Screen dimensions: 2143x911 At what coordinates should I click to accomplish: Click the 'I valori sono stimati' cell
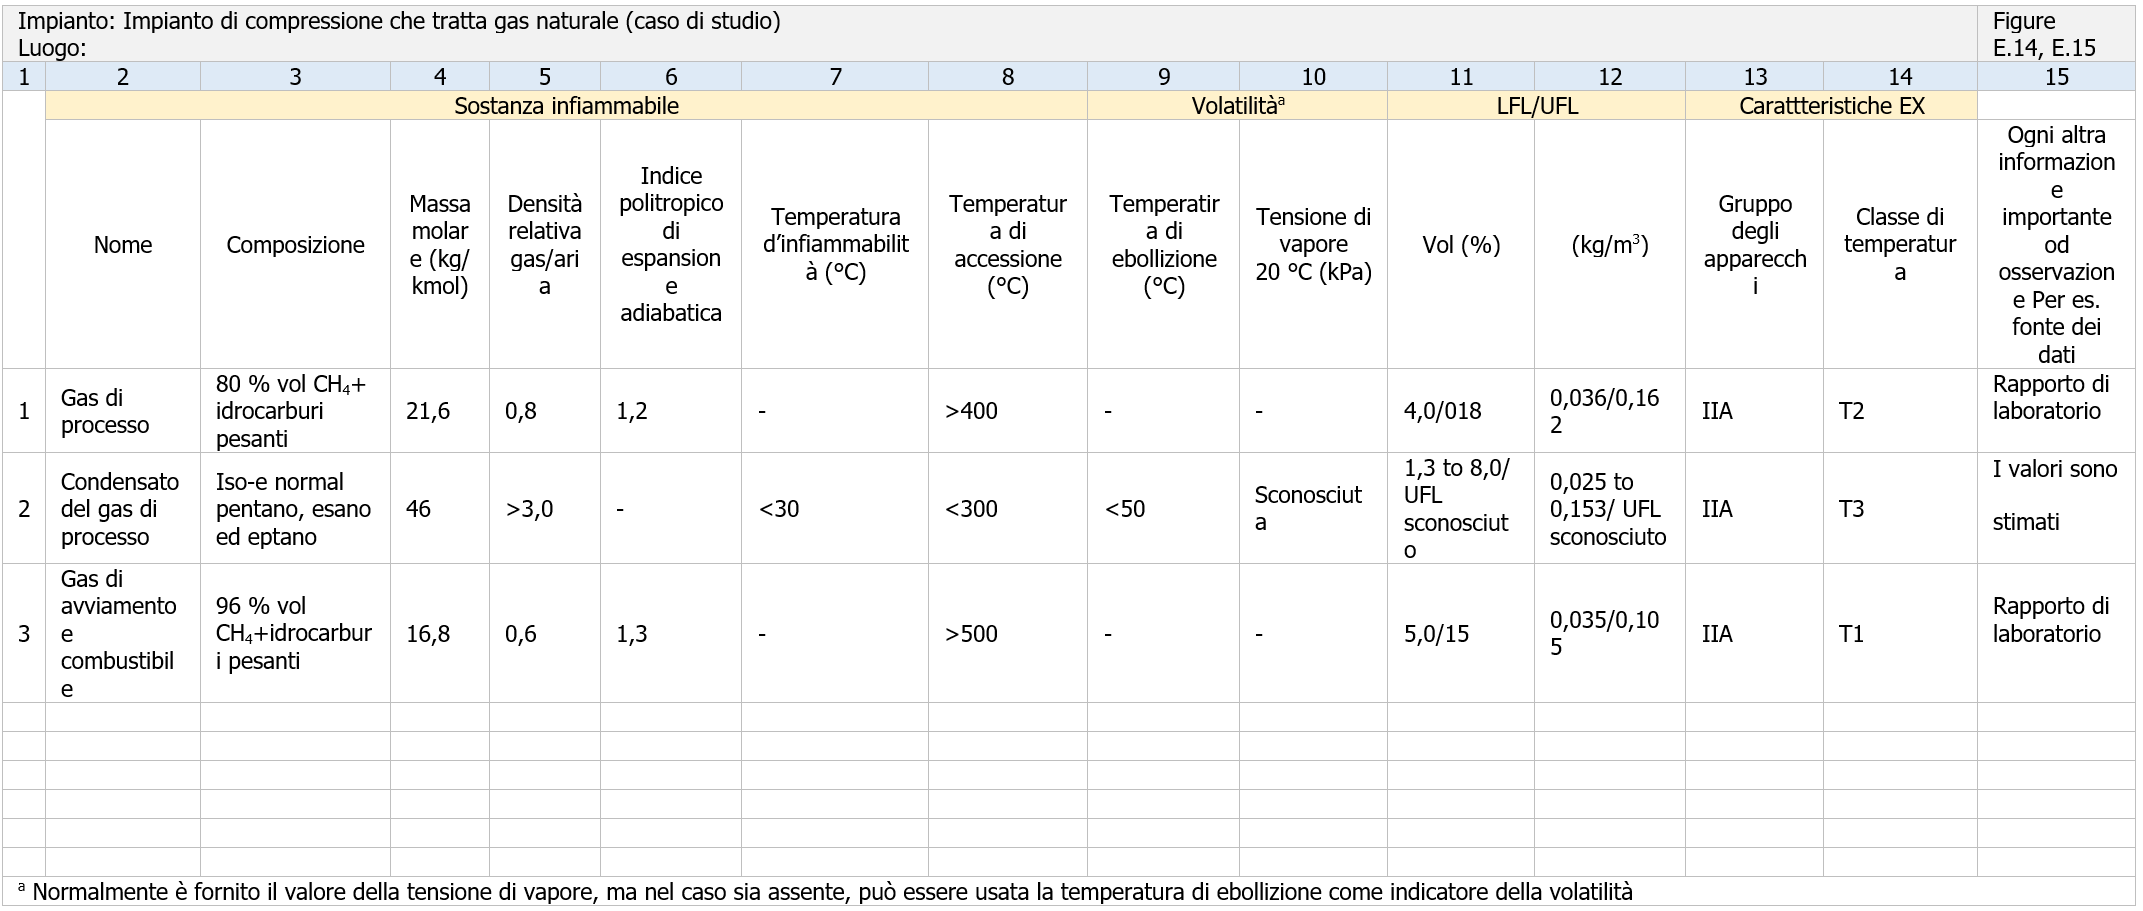(x=2056, y=508)
